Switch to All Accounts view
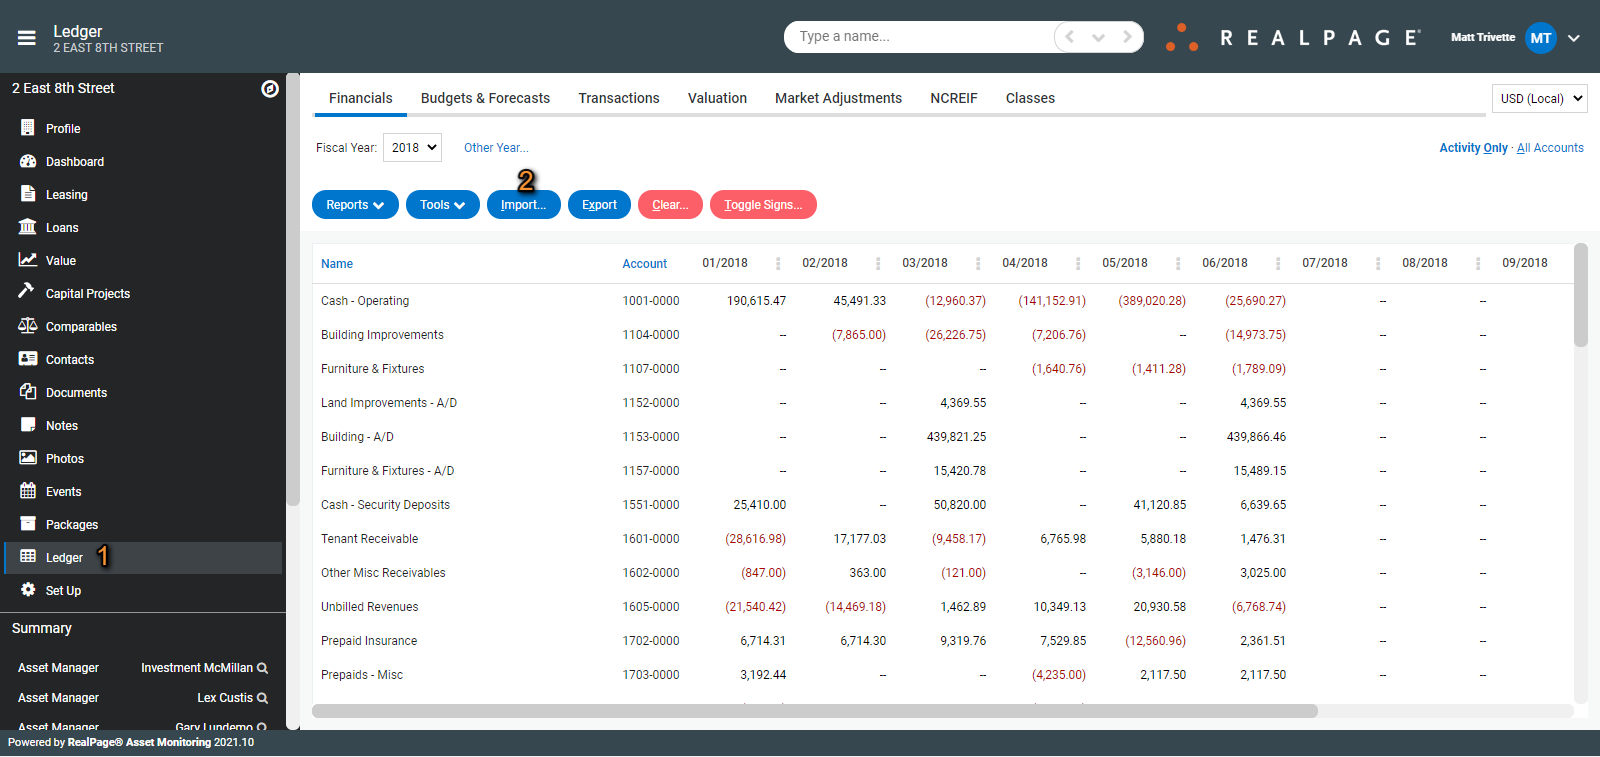 1550,148
